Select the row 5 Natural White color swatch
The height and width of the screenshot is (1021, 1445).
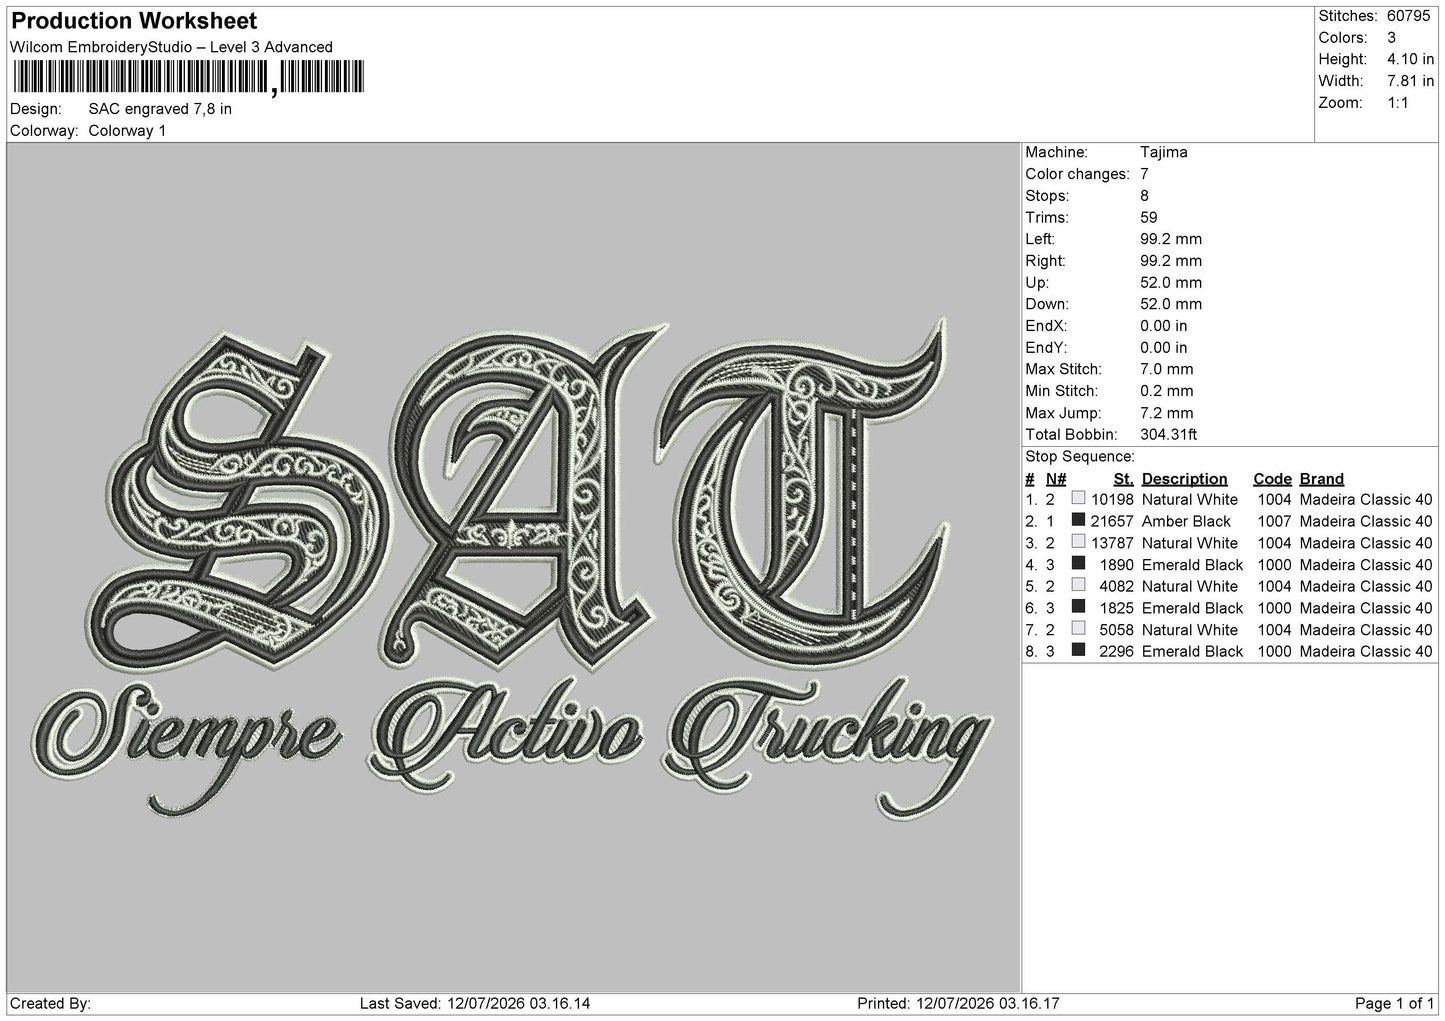pos(1078,585)
